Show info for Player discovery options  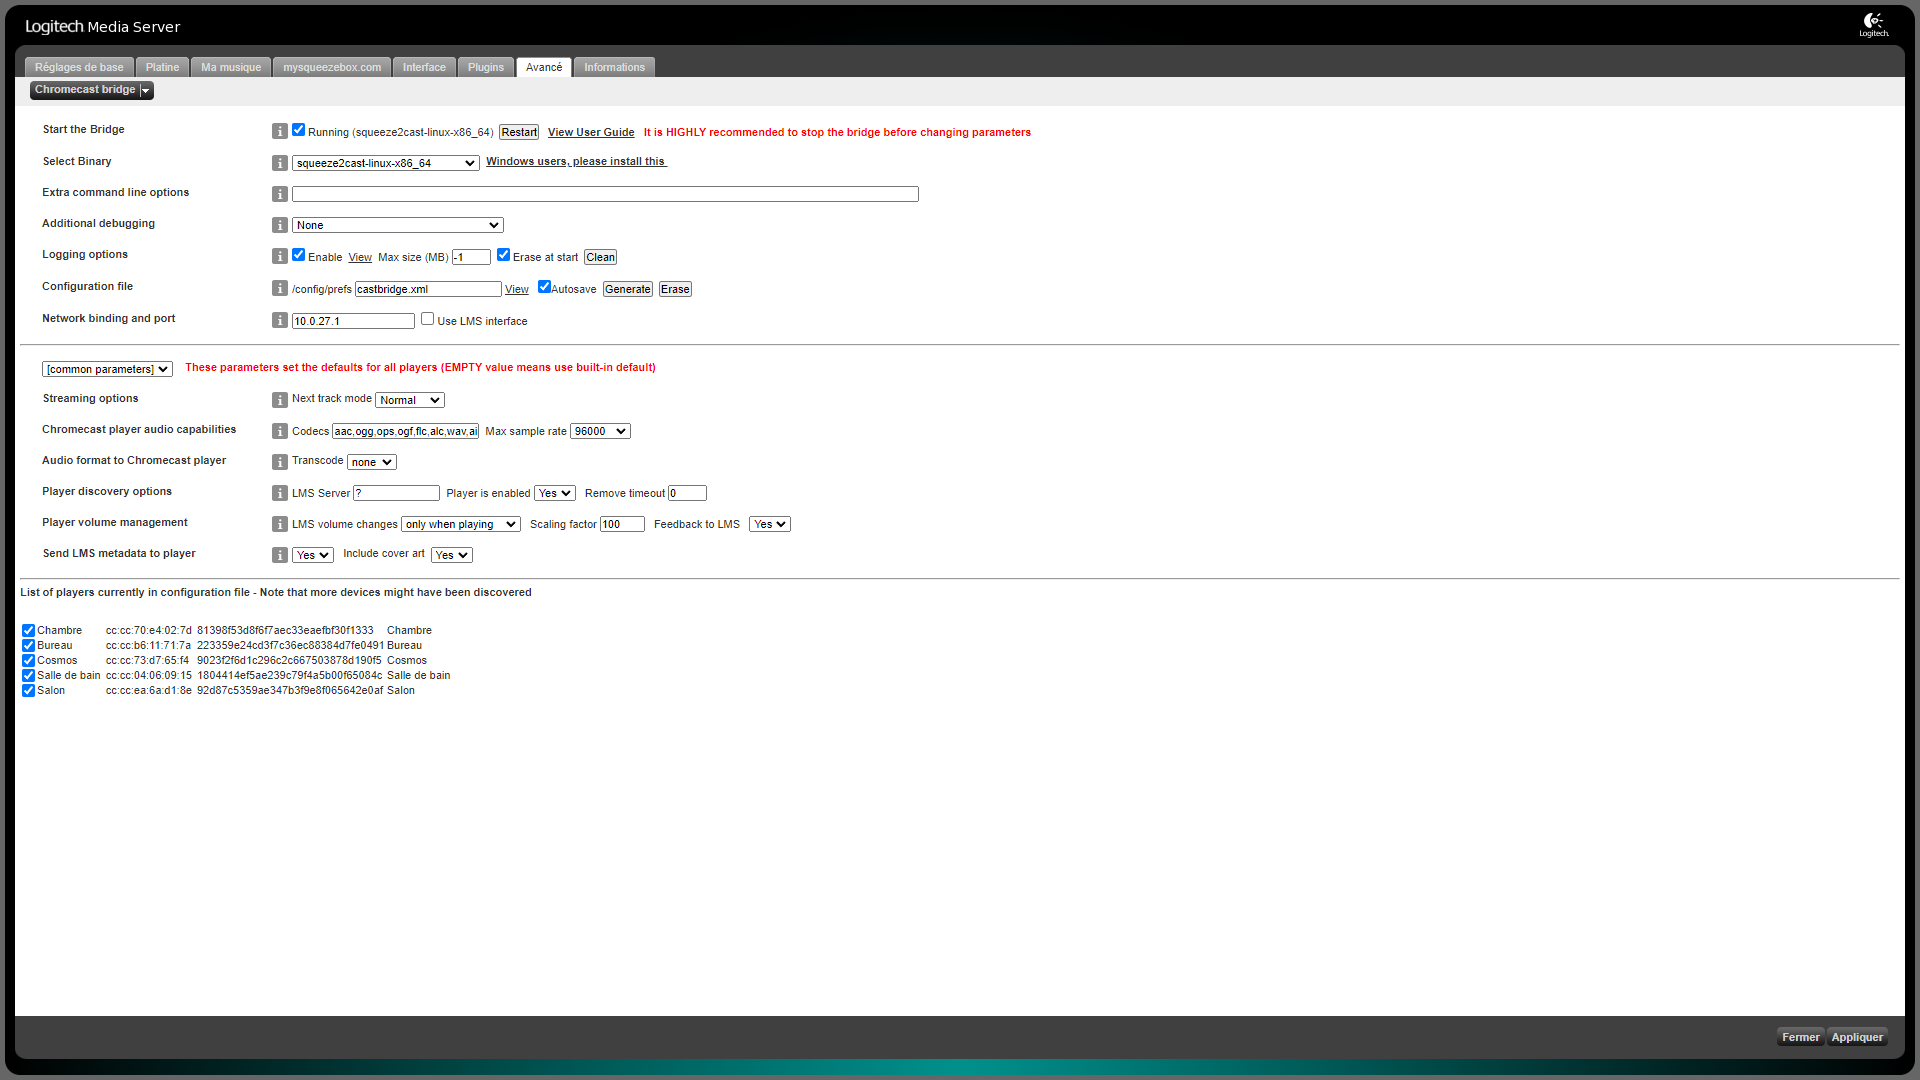pos(280,493)
